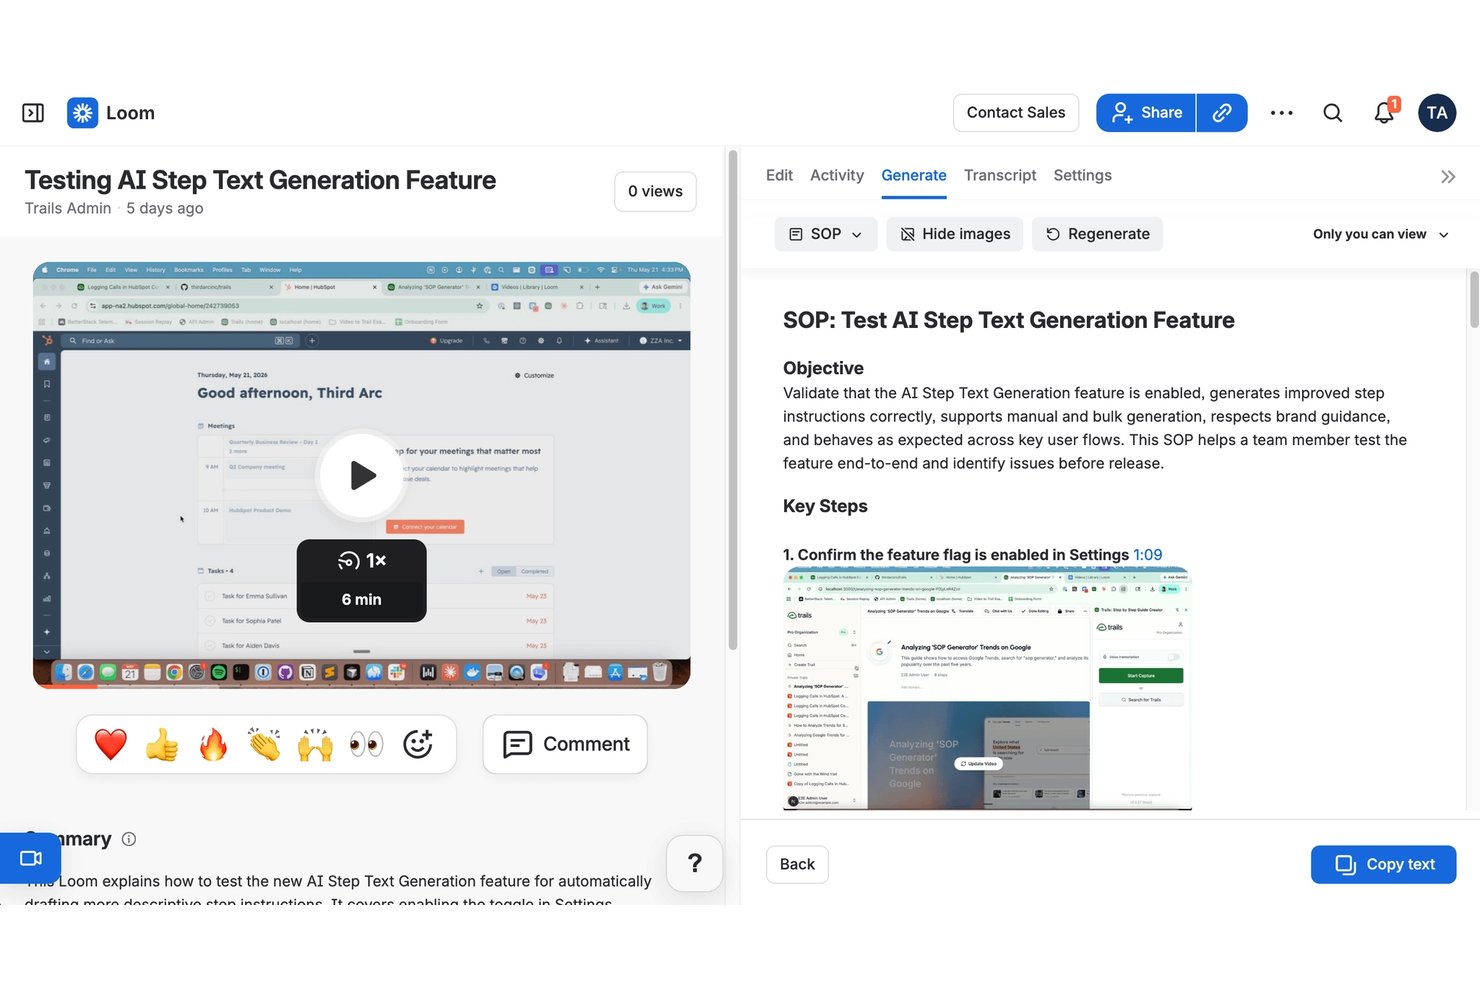The width and height of the screenshot is (1480, 987).
Task: Open the SOP document type dropdown
Action: [826, 234]
